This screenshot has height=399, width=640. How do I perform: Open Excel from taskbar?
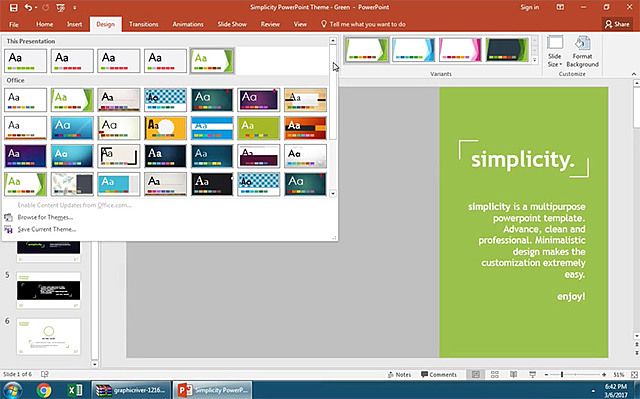(x=74, y=390)
